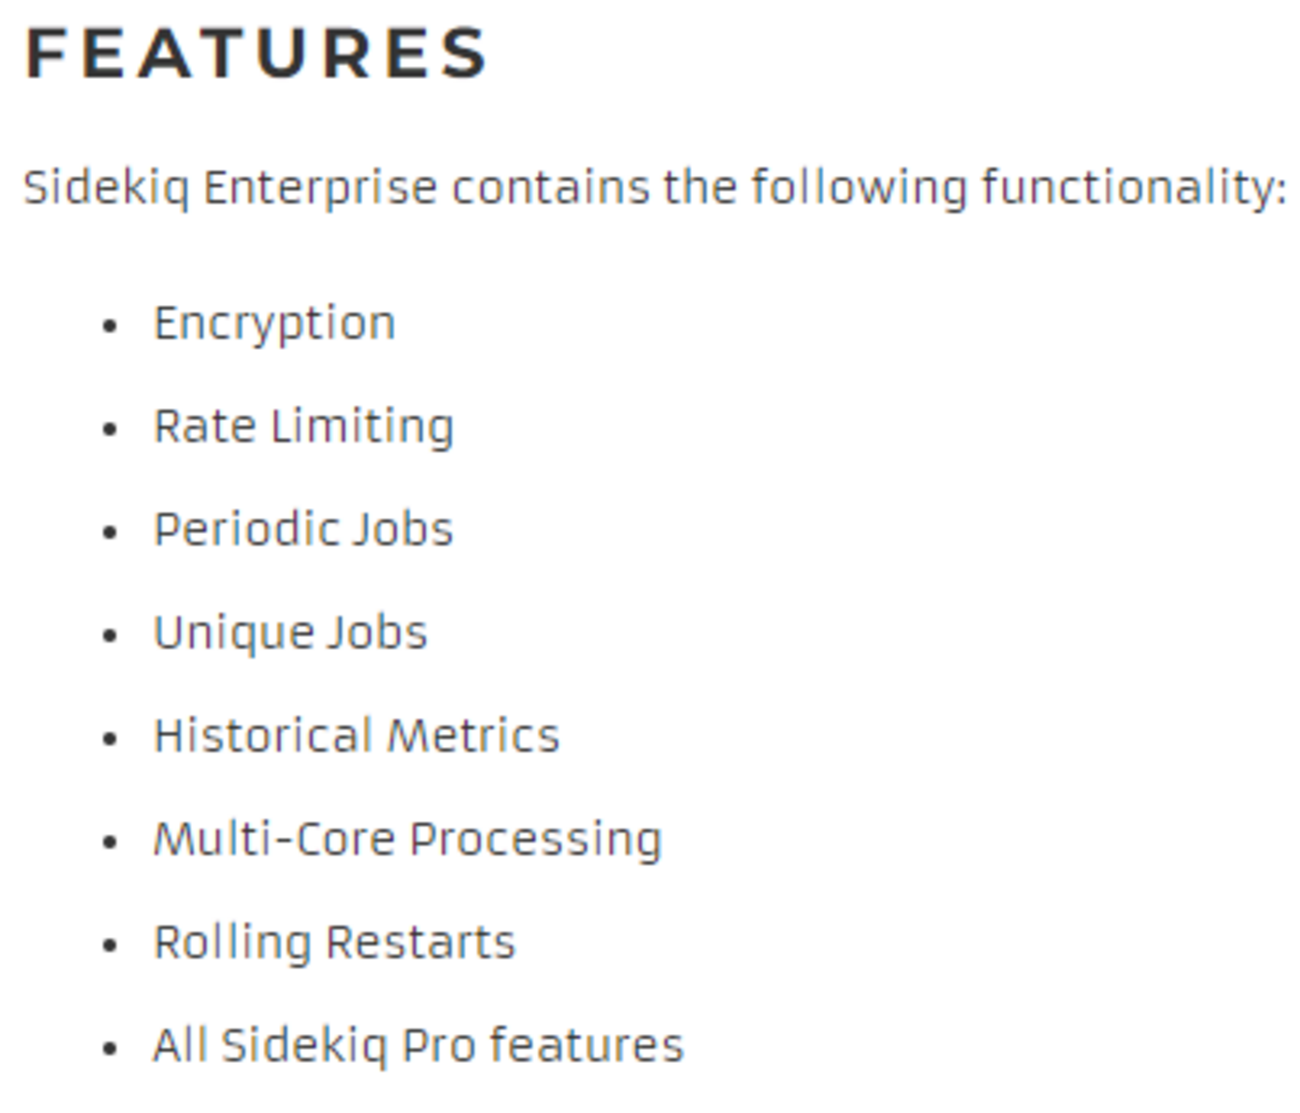This screenshot has height=1113, width=1300.
Task: Select the Unique Jobs entry
Action: tap(290, 633)
